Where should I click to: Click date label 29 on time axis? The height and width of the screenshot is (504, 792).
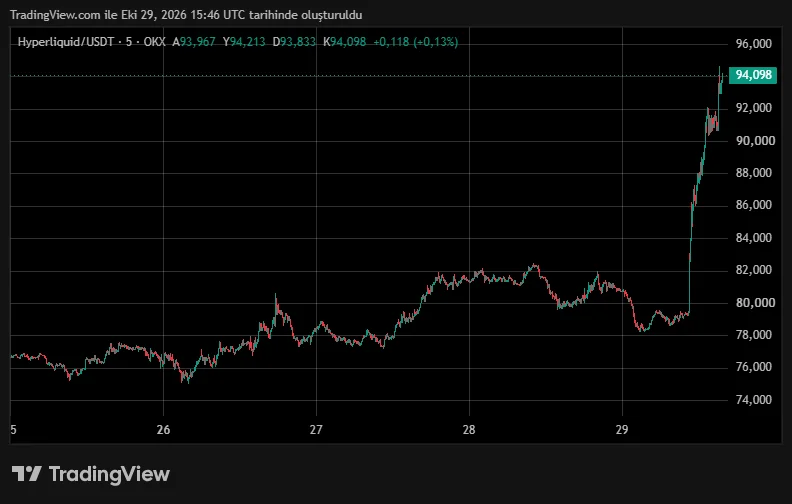coord(622,430)
